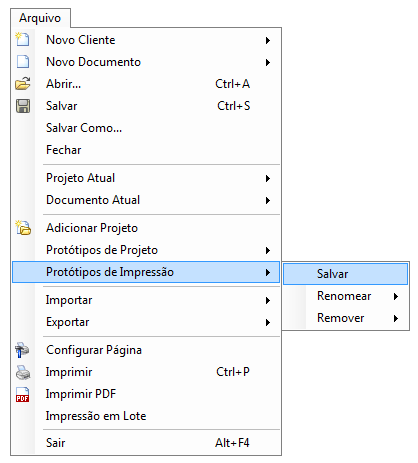Click the Abrir open folder icon

(x=23, y=83)
